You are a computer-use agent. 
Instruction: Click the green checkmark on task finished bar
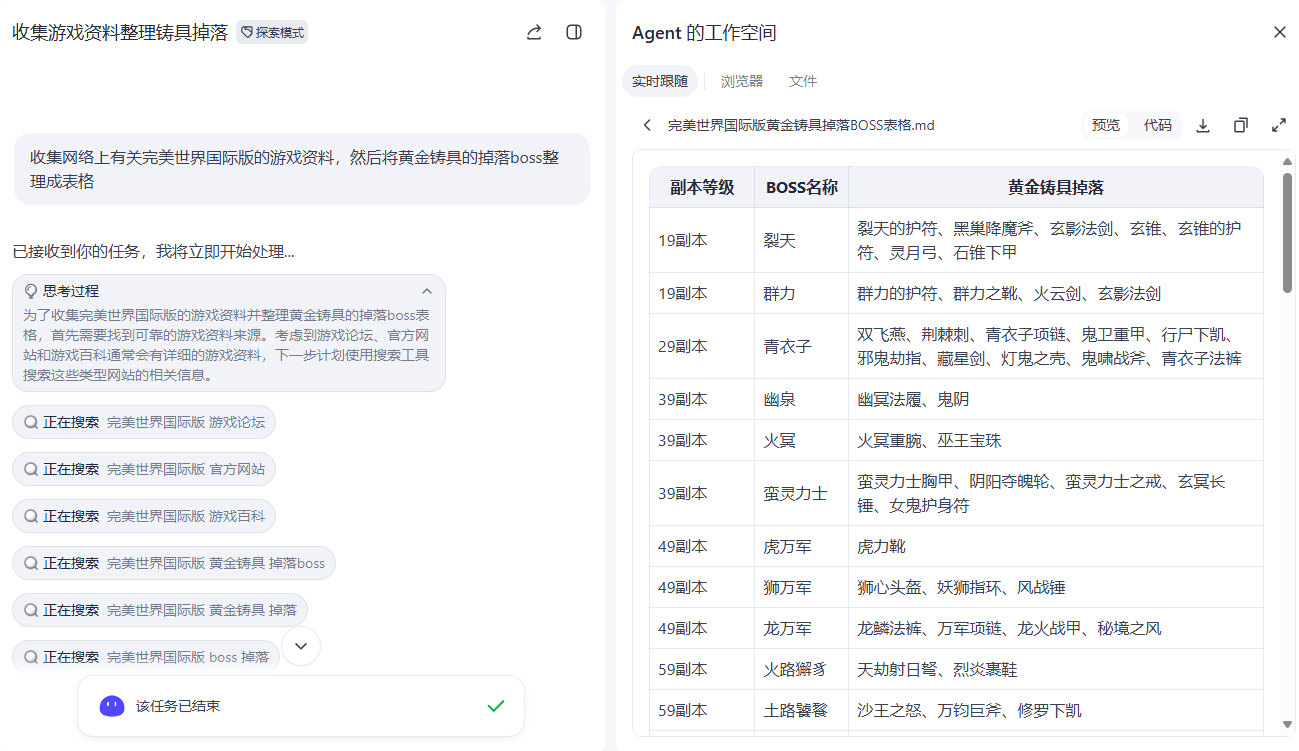(x=496, y=706)
